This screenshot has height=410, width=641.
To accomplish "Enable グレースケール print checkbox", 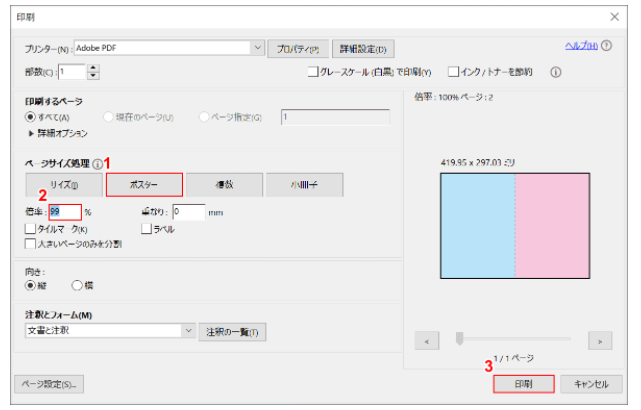I will point(313,72).
